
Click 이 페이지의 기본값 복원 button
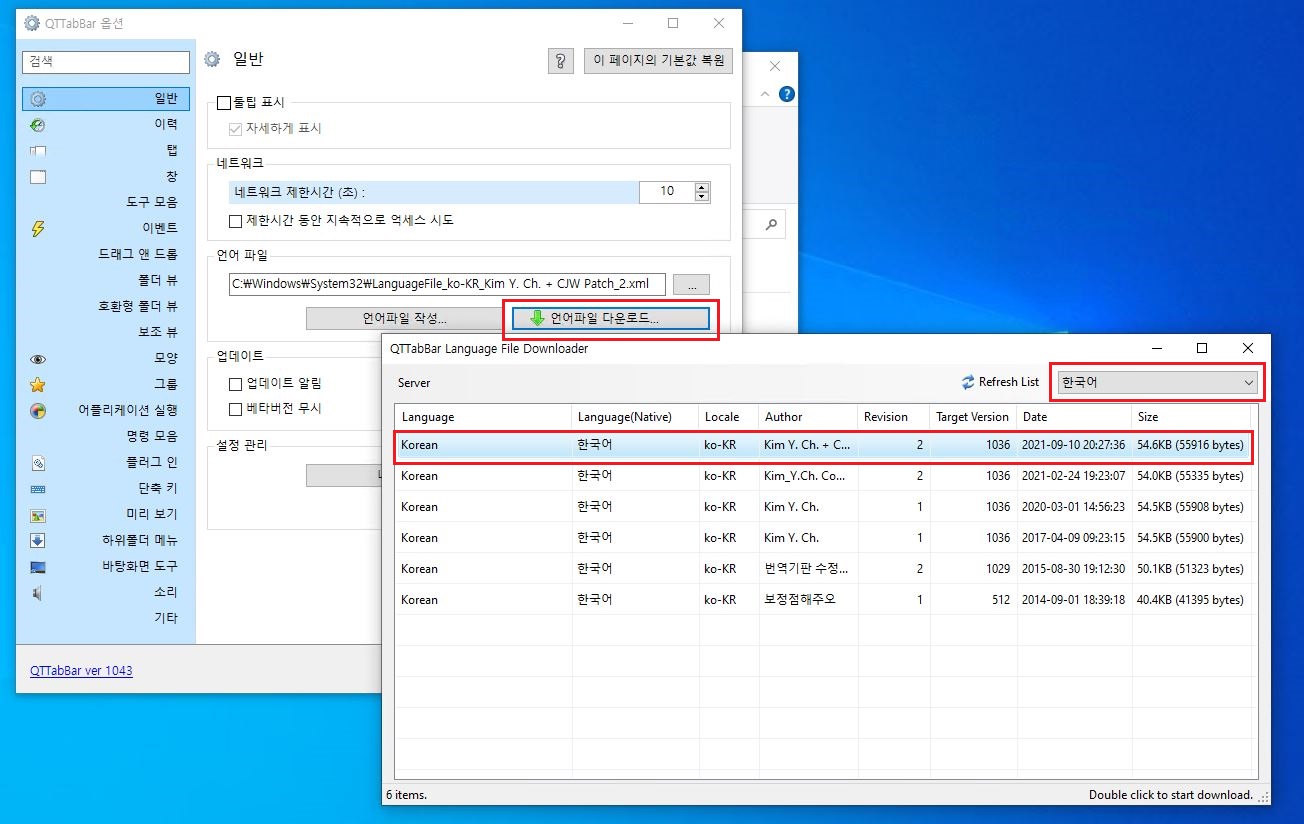(x=658, y=60)
